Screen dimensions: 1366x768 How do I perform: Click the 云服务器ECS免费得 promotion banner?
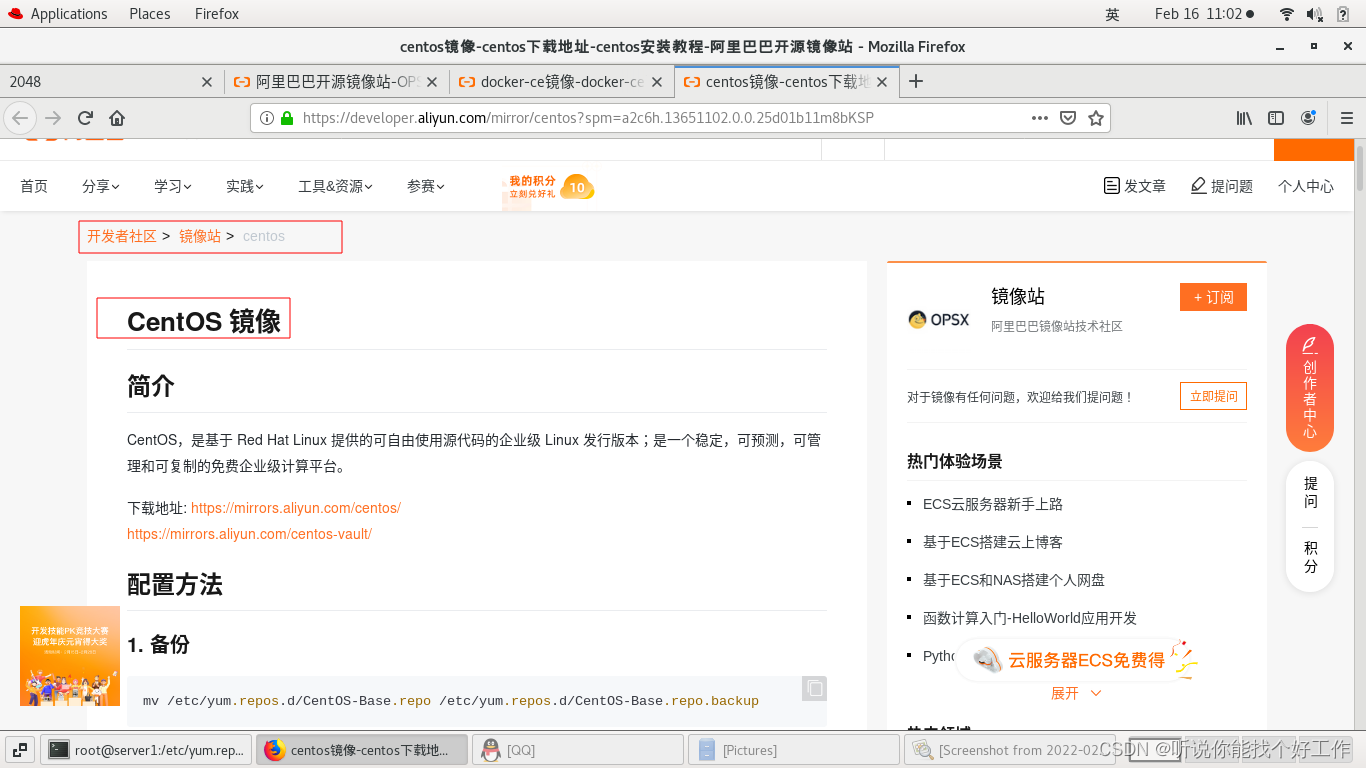pos(1078,660)
